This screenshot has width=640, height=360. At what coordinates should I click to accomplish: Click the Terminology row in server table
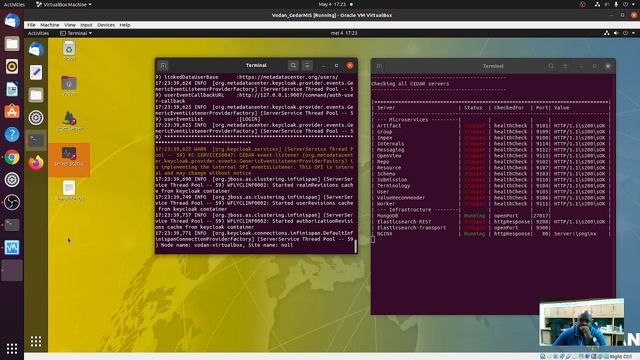click(491, 186)
